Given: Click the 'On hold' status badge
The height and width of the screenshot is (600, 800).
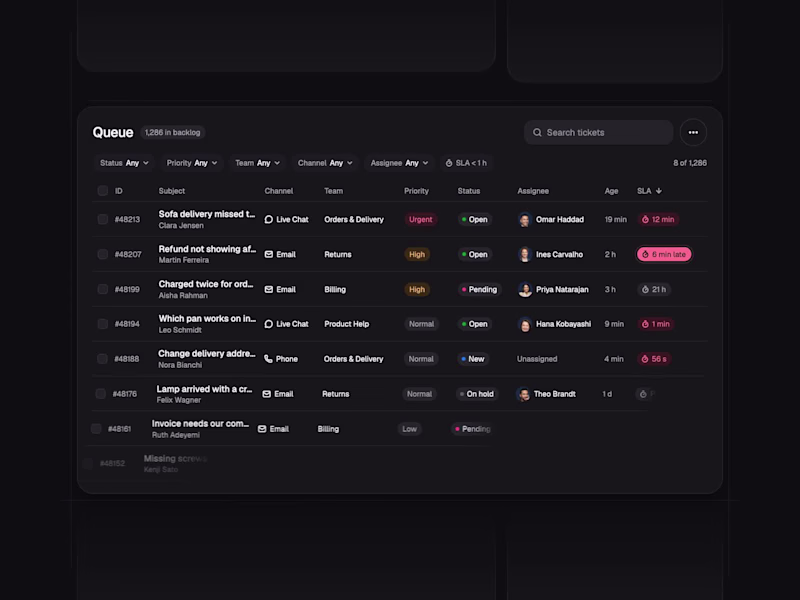Looking at the screenshot, I should 477,394.
